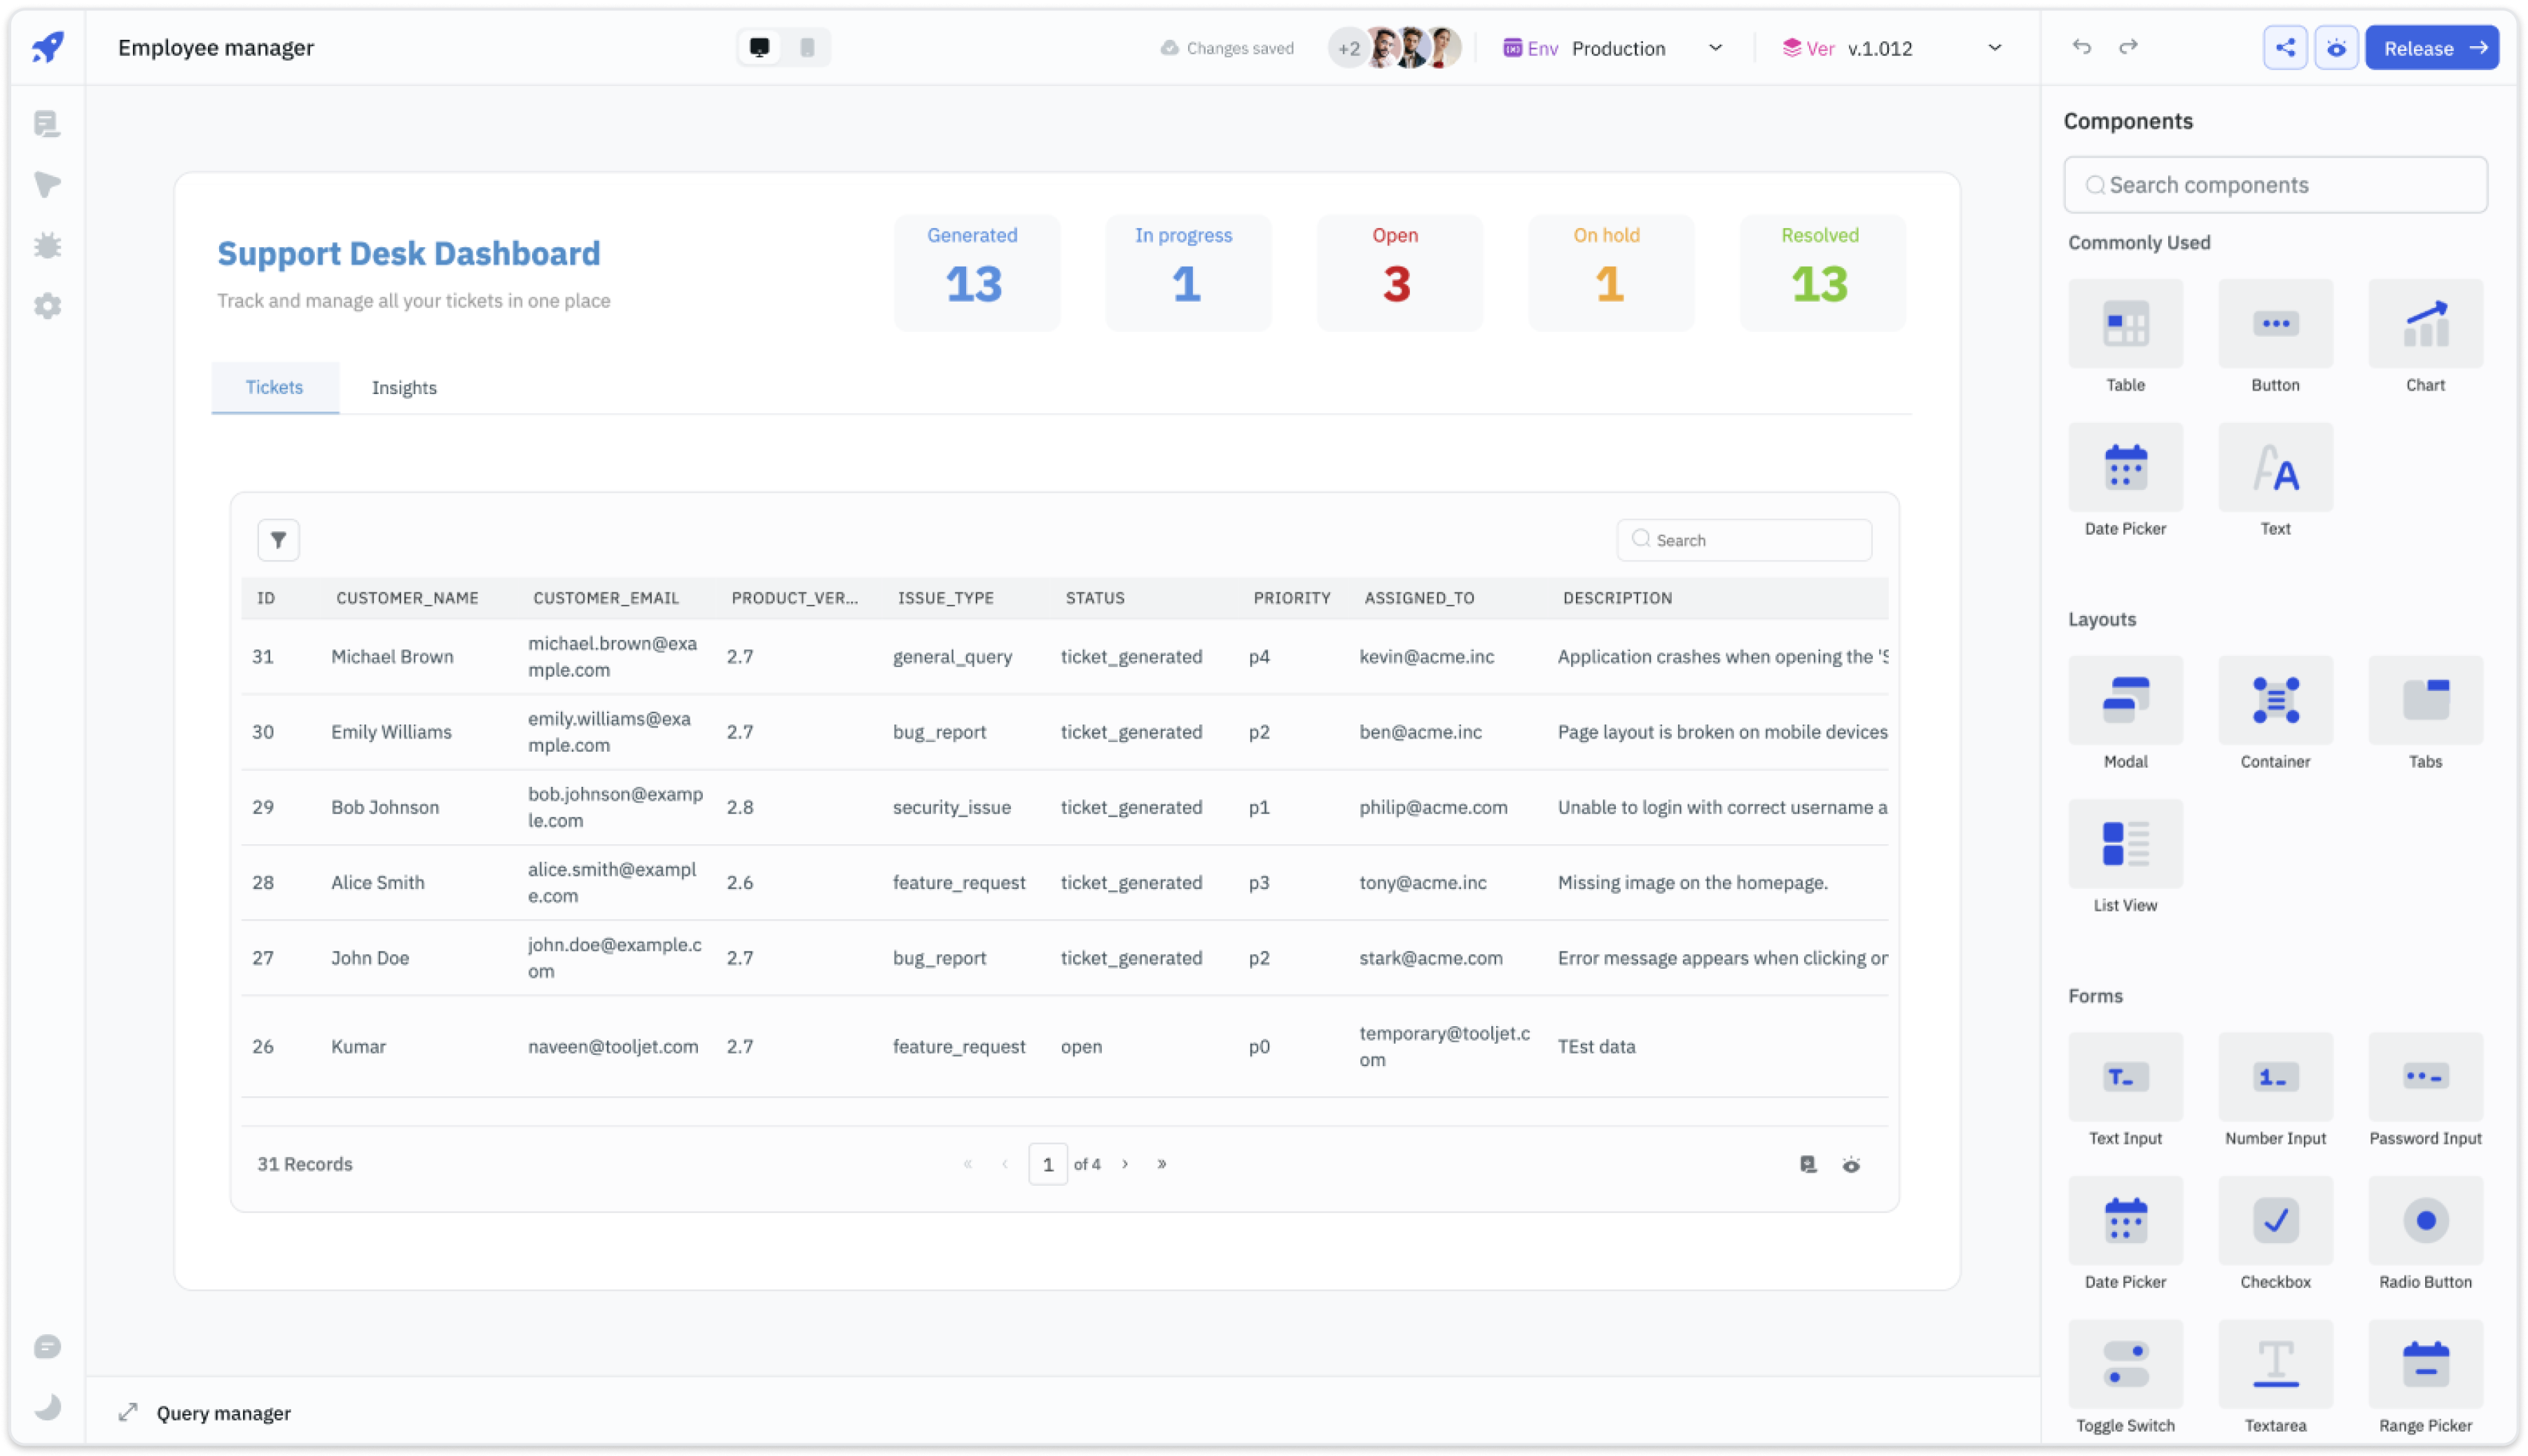
Task: Select the Tickets tab
Action: [x=274, y=387]
